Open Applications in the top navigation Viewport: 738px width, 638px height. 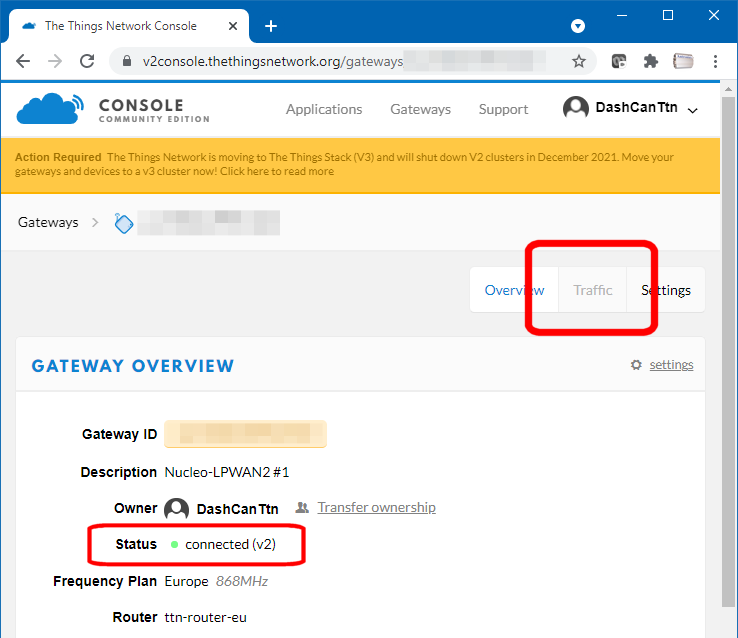pyautogui.click(x=324, y=109)
